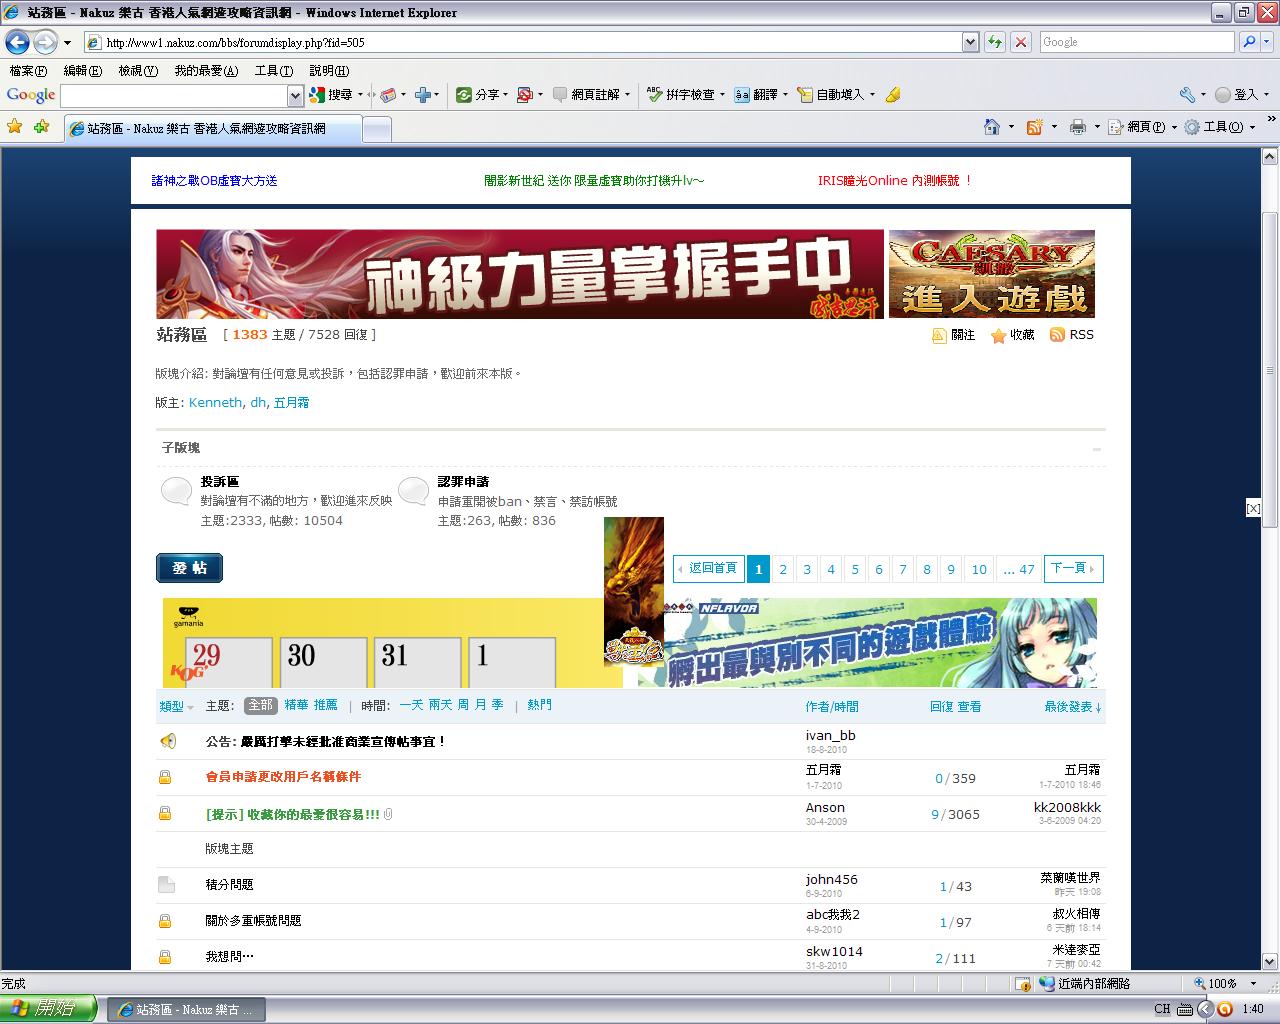Click the Print icon in command bar
1280x1024 pixels.
click(x=1077, y=127)
